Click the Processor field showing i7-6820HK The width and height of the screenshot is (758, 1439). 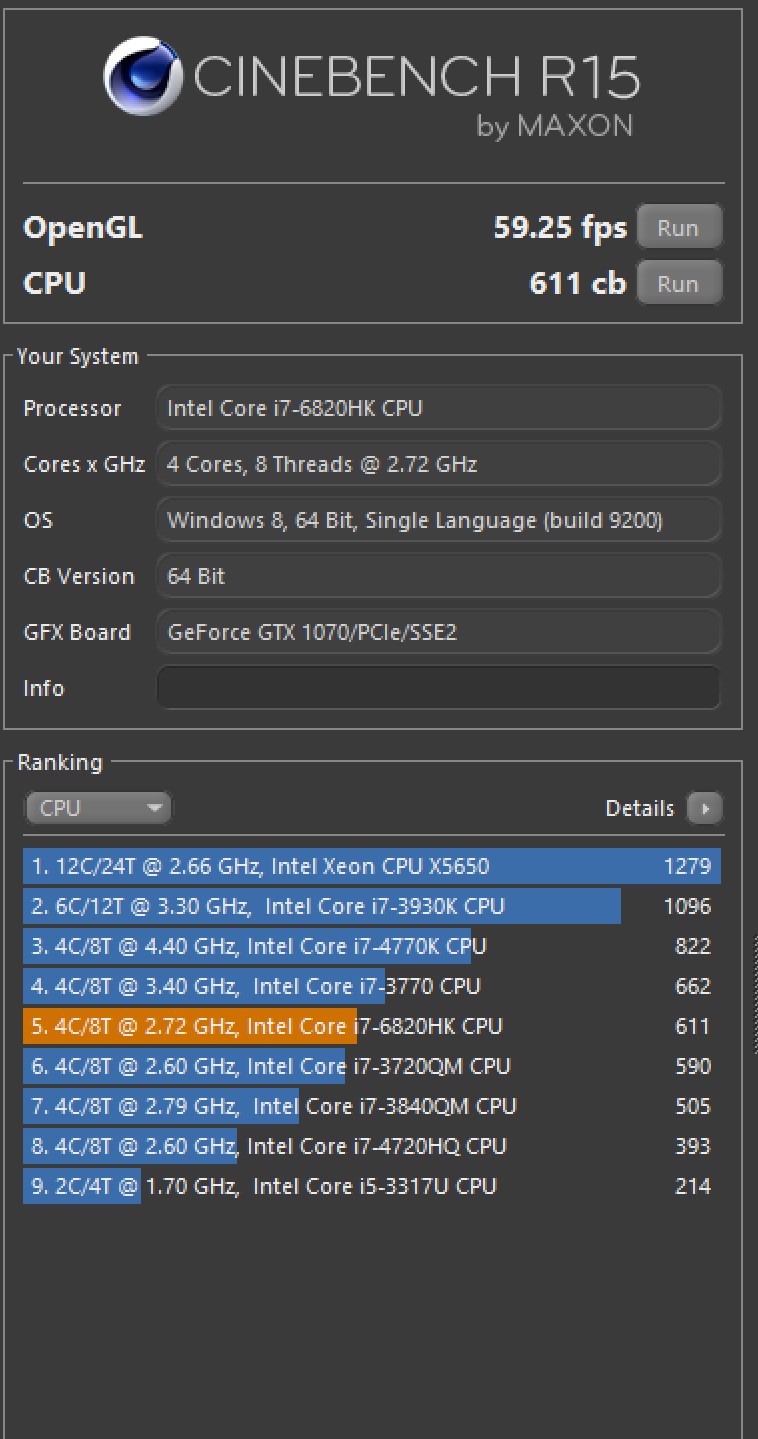(438, 408)
